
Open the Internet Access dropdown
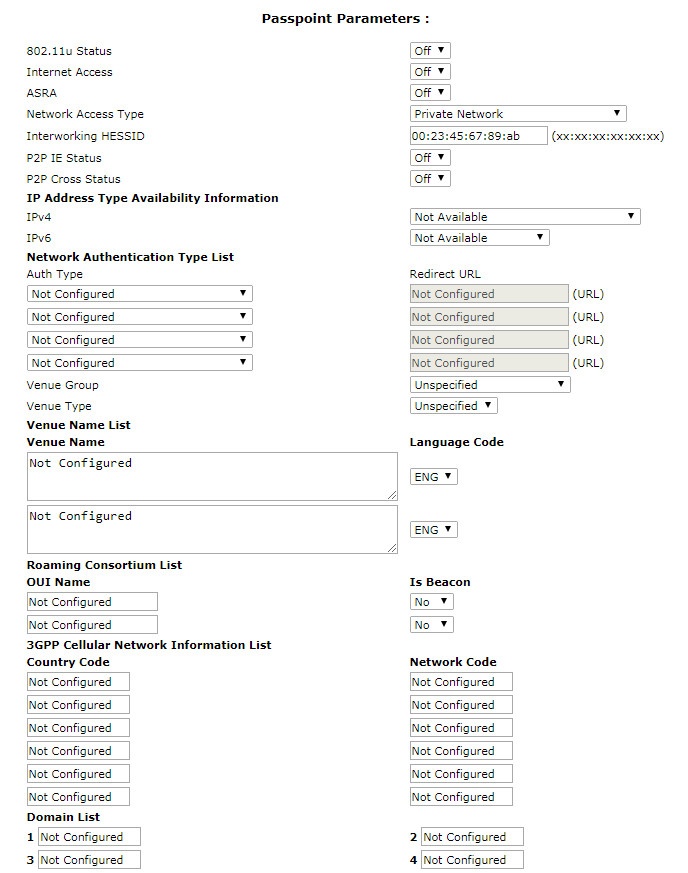coord(430,72)
